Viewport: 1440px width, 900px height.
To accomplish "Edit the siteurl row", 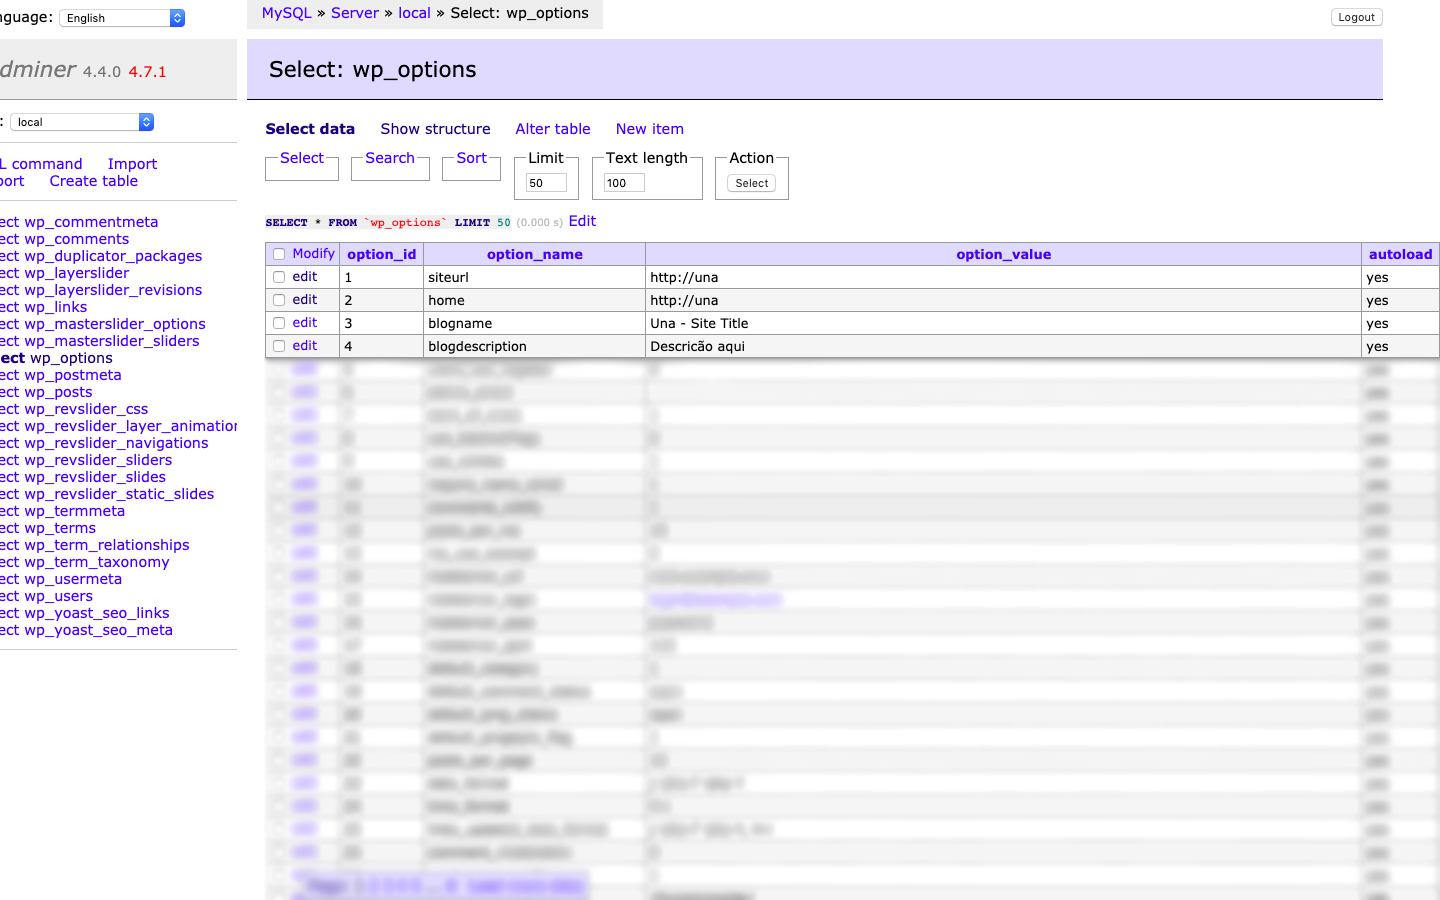I will [305, 277].
